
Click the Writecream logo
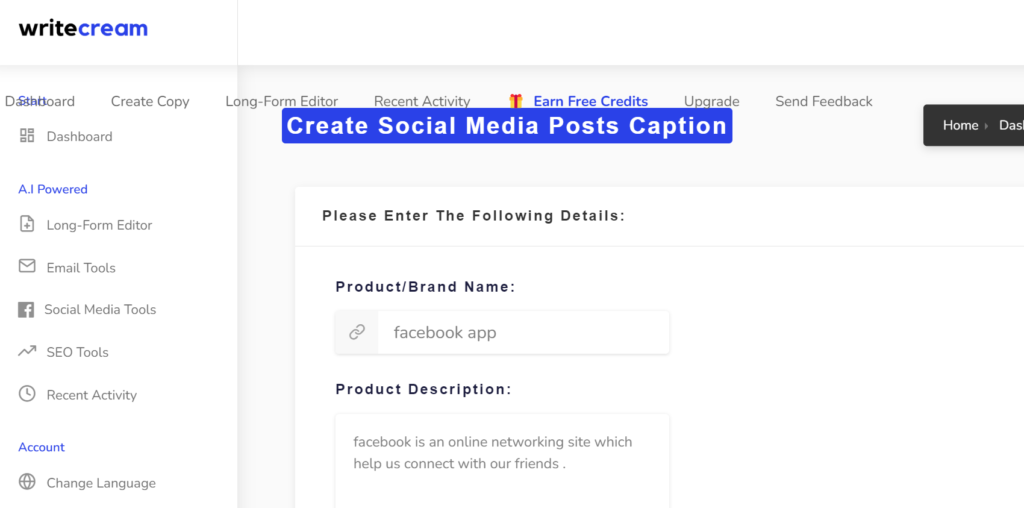[x=83, y=29]
